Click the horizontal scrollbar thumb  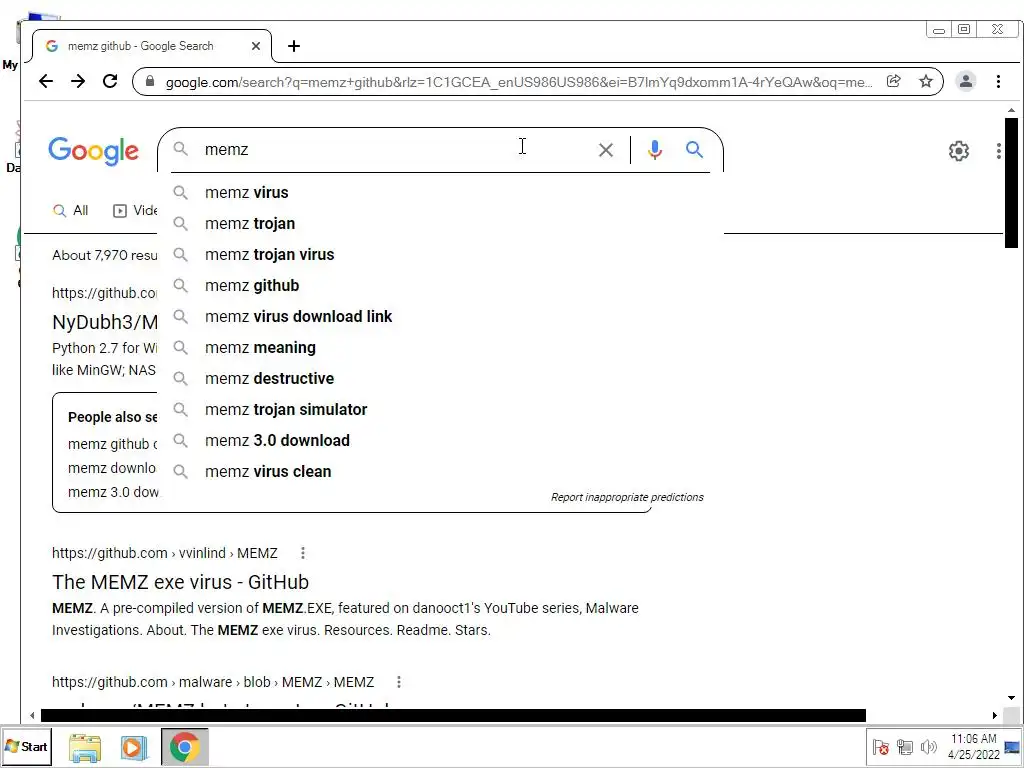(x=453, y=716)
